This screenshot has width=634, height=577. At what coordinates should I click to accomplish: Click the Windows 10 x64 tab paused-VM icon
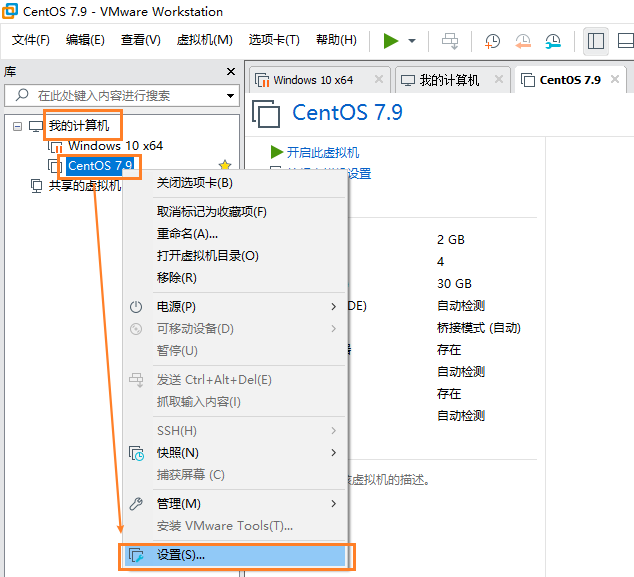tap(262, 80)
